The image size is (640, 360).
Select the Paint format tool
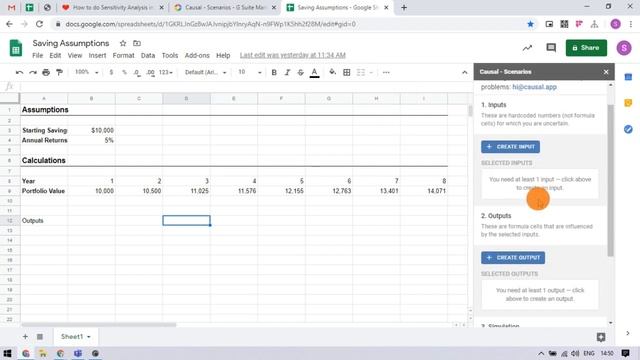[x=60, y=72]
